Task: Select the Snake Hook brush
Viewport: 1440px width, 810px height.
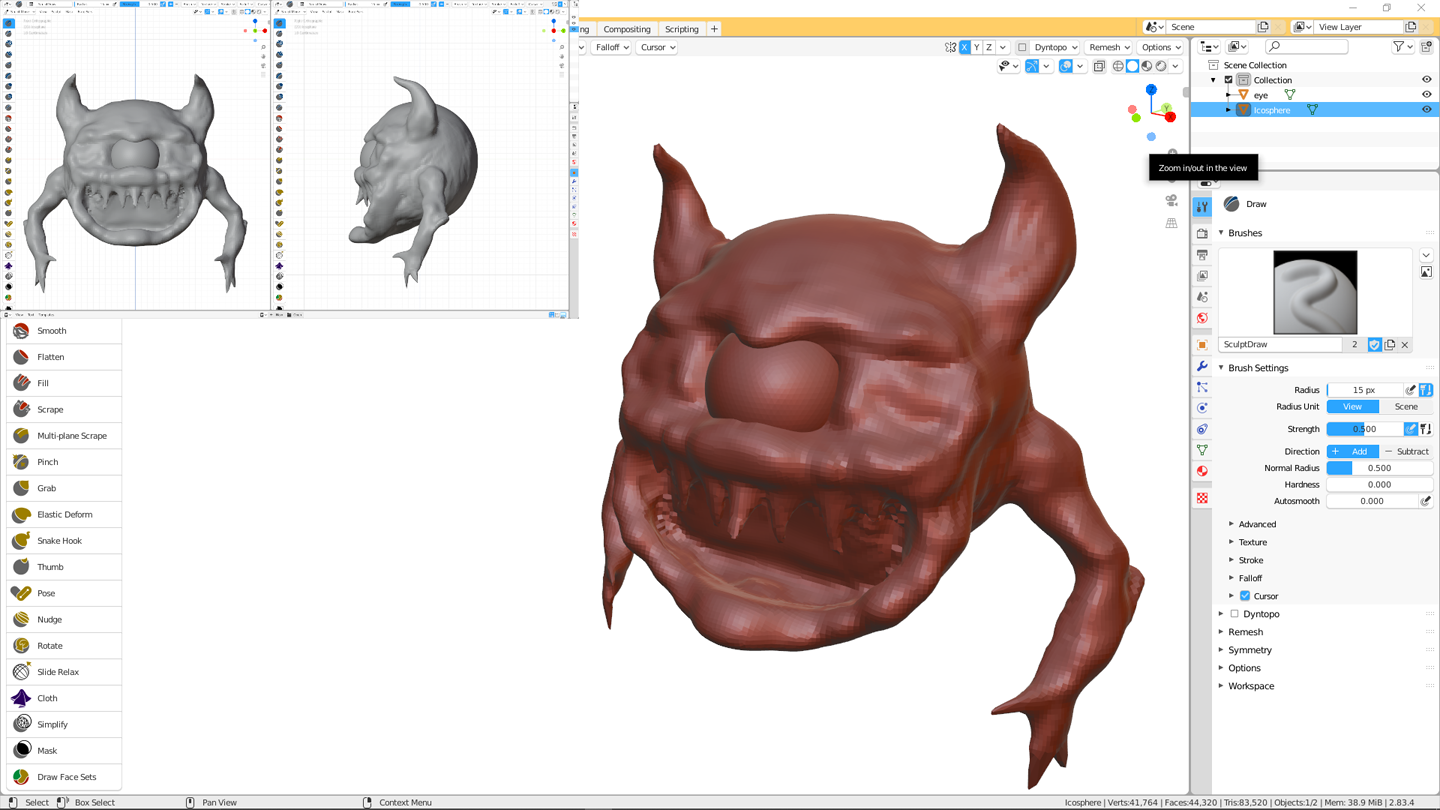Action: pyautogui.click(x=59, y=541)
